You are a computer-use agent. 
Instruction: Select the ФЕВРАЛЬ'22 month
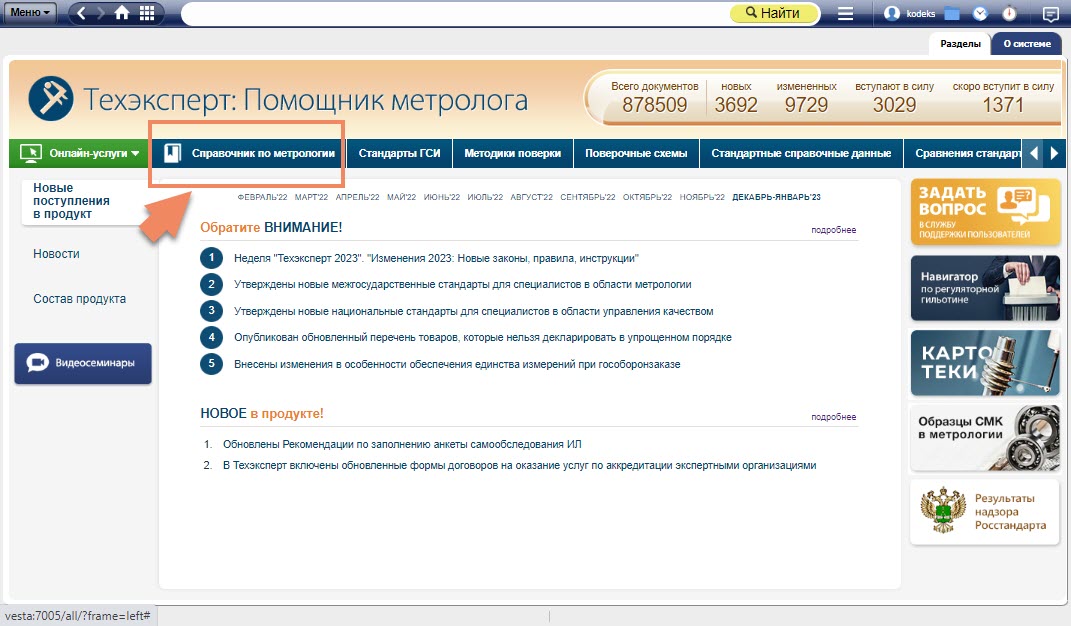262,198
